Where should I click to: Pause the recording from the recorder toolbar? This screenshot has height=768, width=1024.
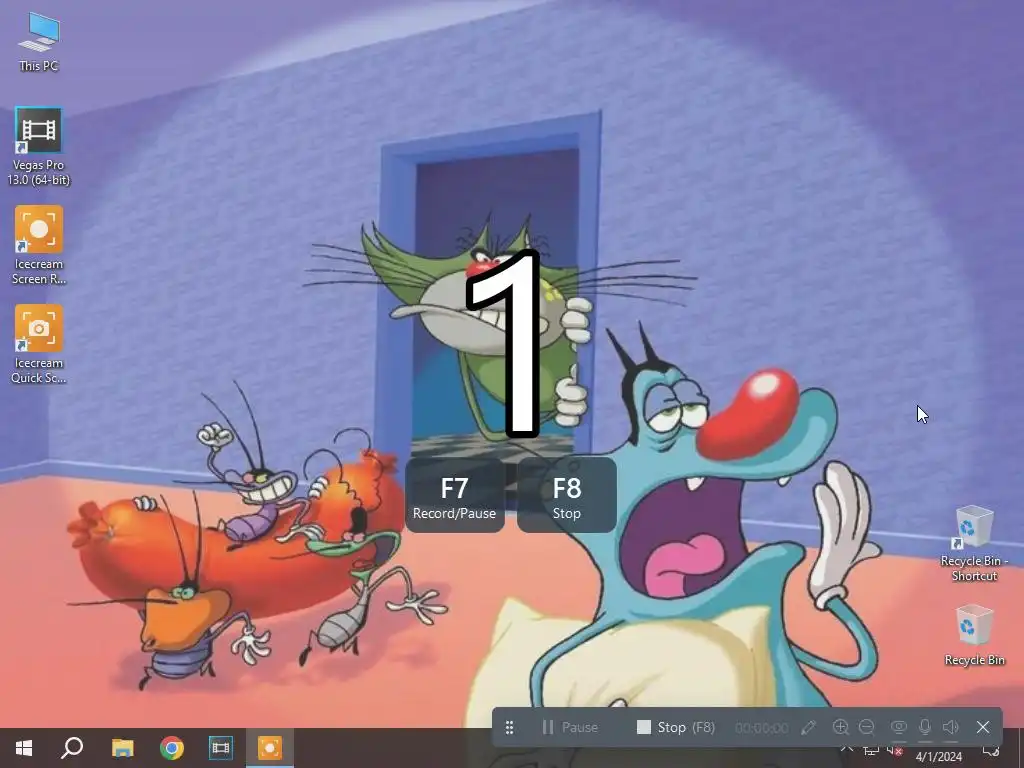click(x=569, y=727)
